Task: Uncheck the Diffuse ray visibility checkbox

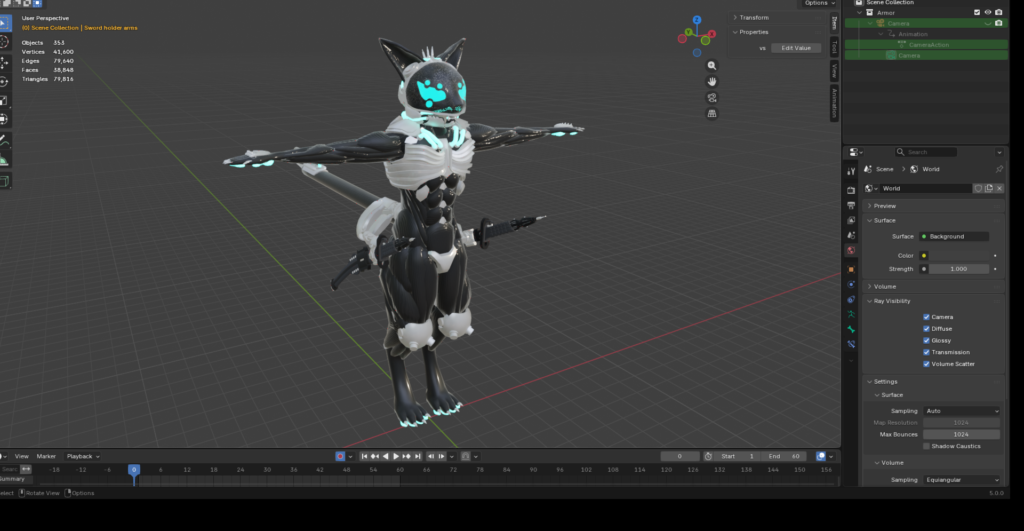Action: tap(926, 329)
